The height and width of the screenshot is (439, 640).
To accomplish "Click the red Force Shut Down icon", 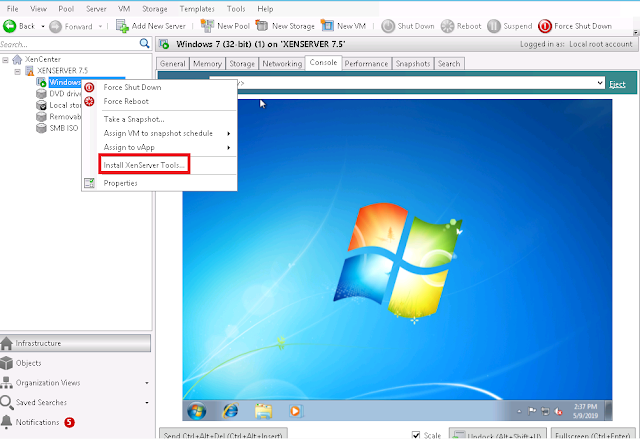I will click(545, 26).
